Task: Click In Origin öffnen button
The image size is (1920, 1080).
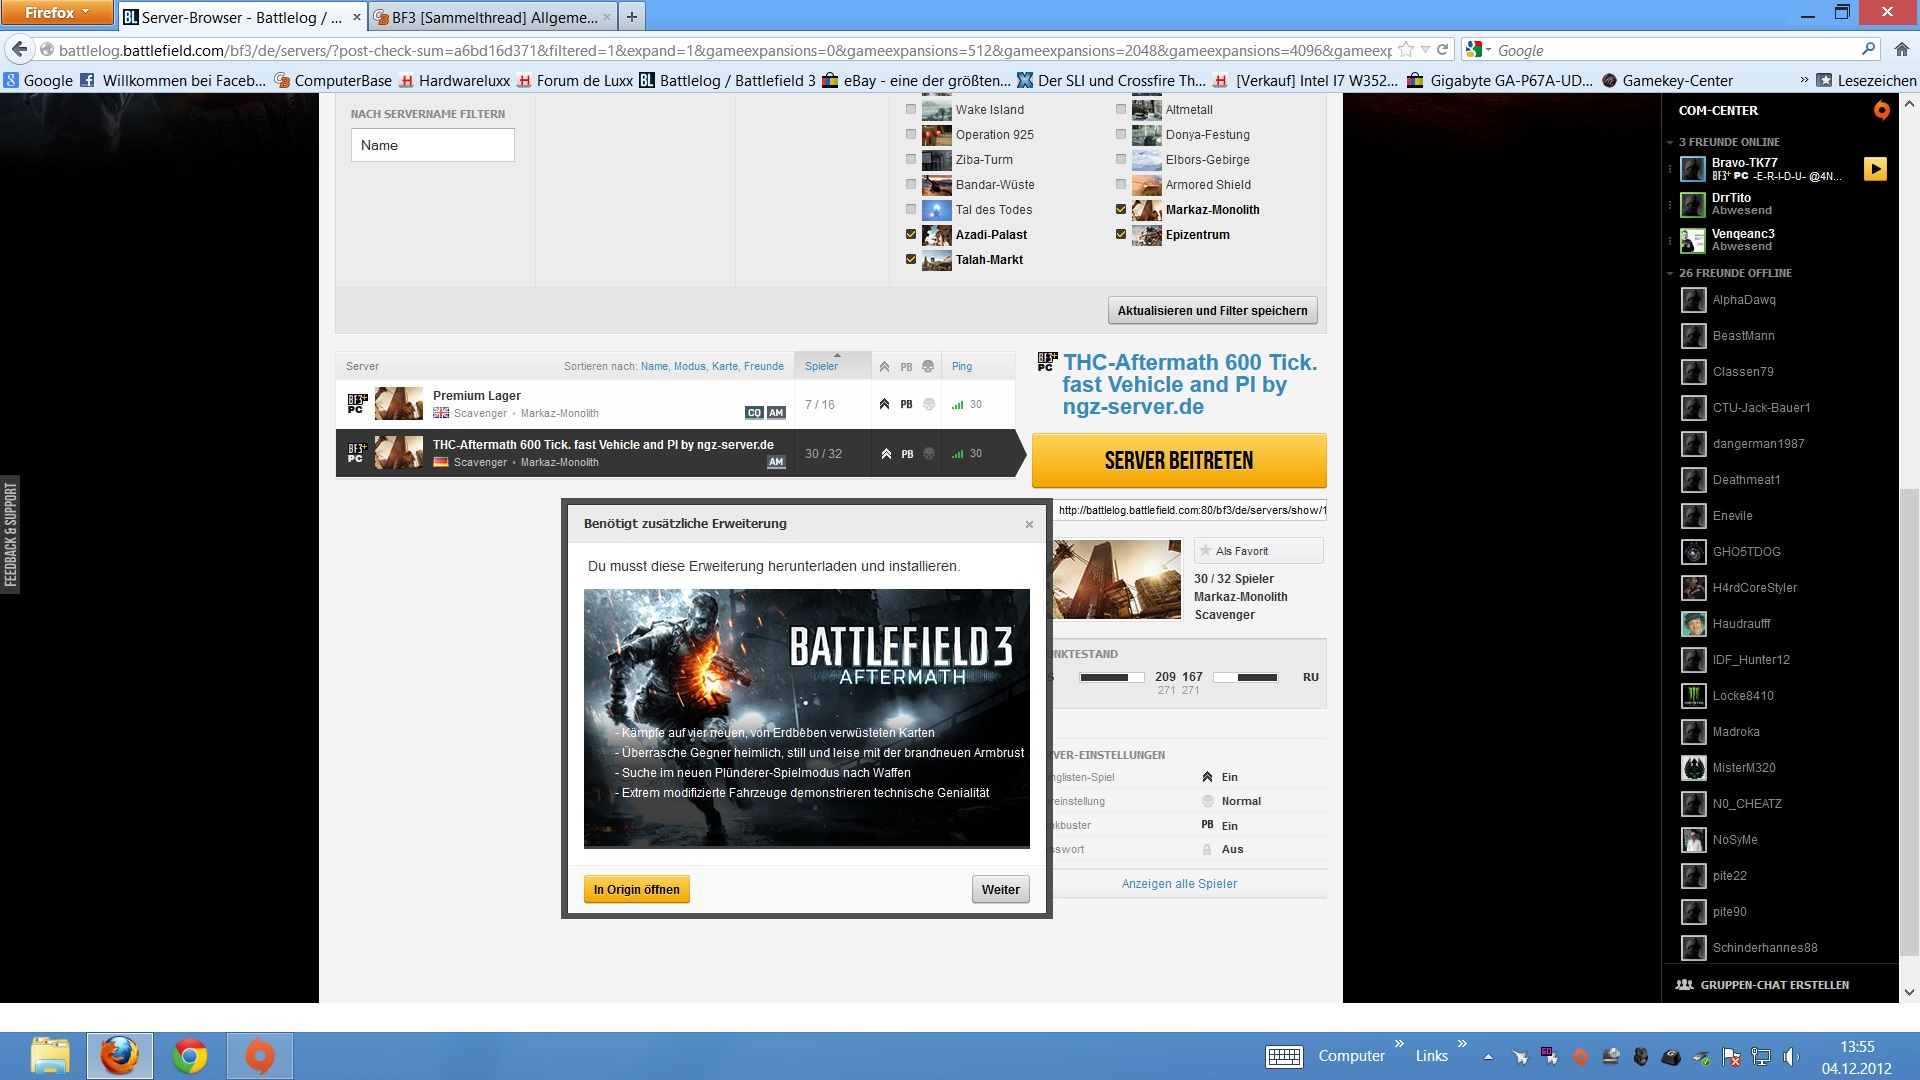Action: pos(637,890)
